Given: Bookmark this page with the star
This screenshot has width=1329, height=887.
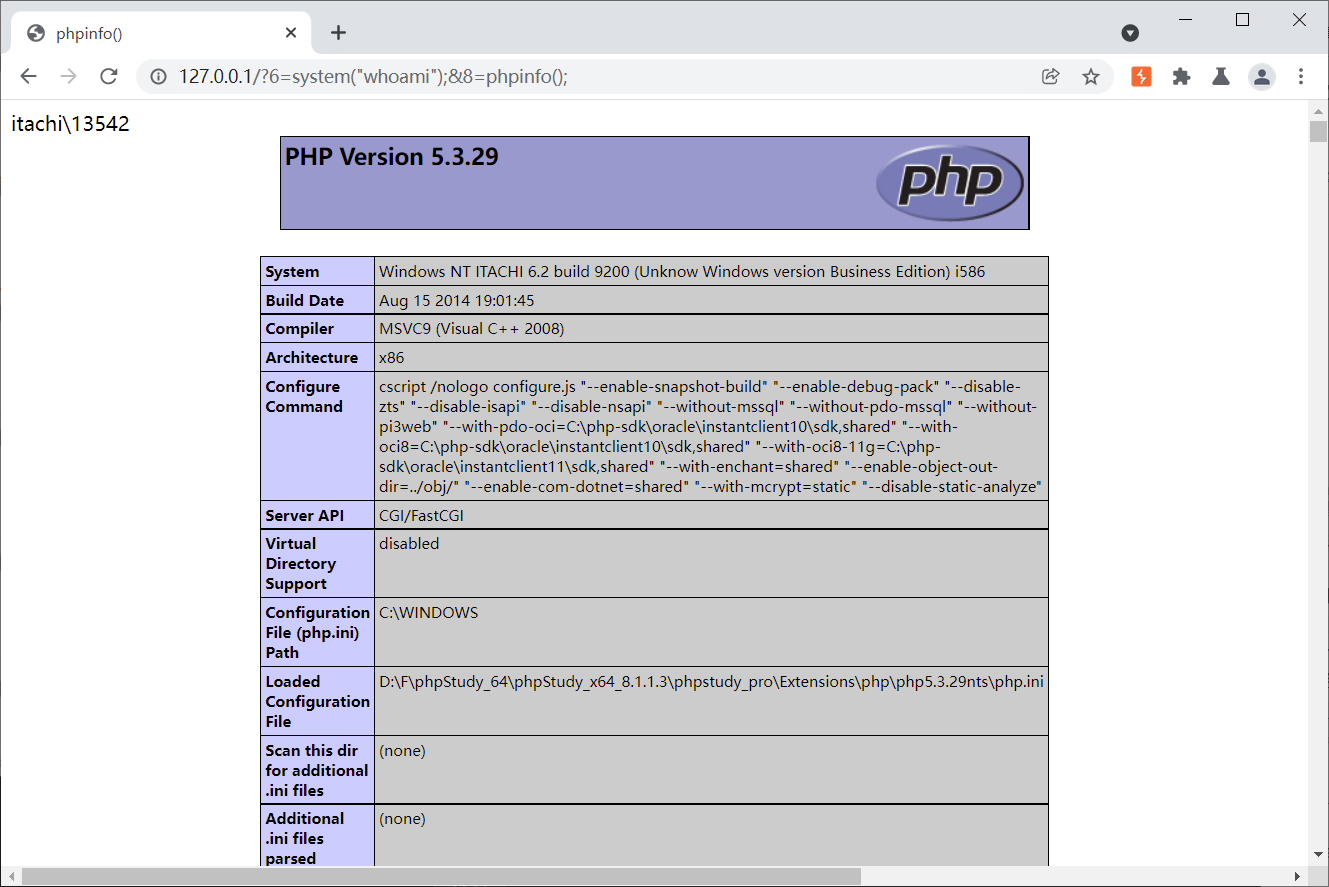Looking at the screenshot, I should [1091, 77].
